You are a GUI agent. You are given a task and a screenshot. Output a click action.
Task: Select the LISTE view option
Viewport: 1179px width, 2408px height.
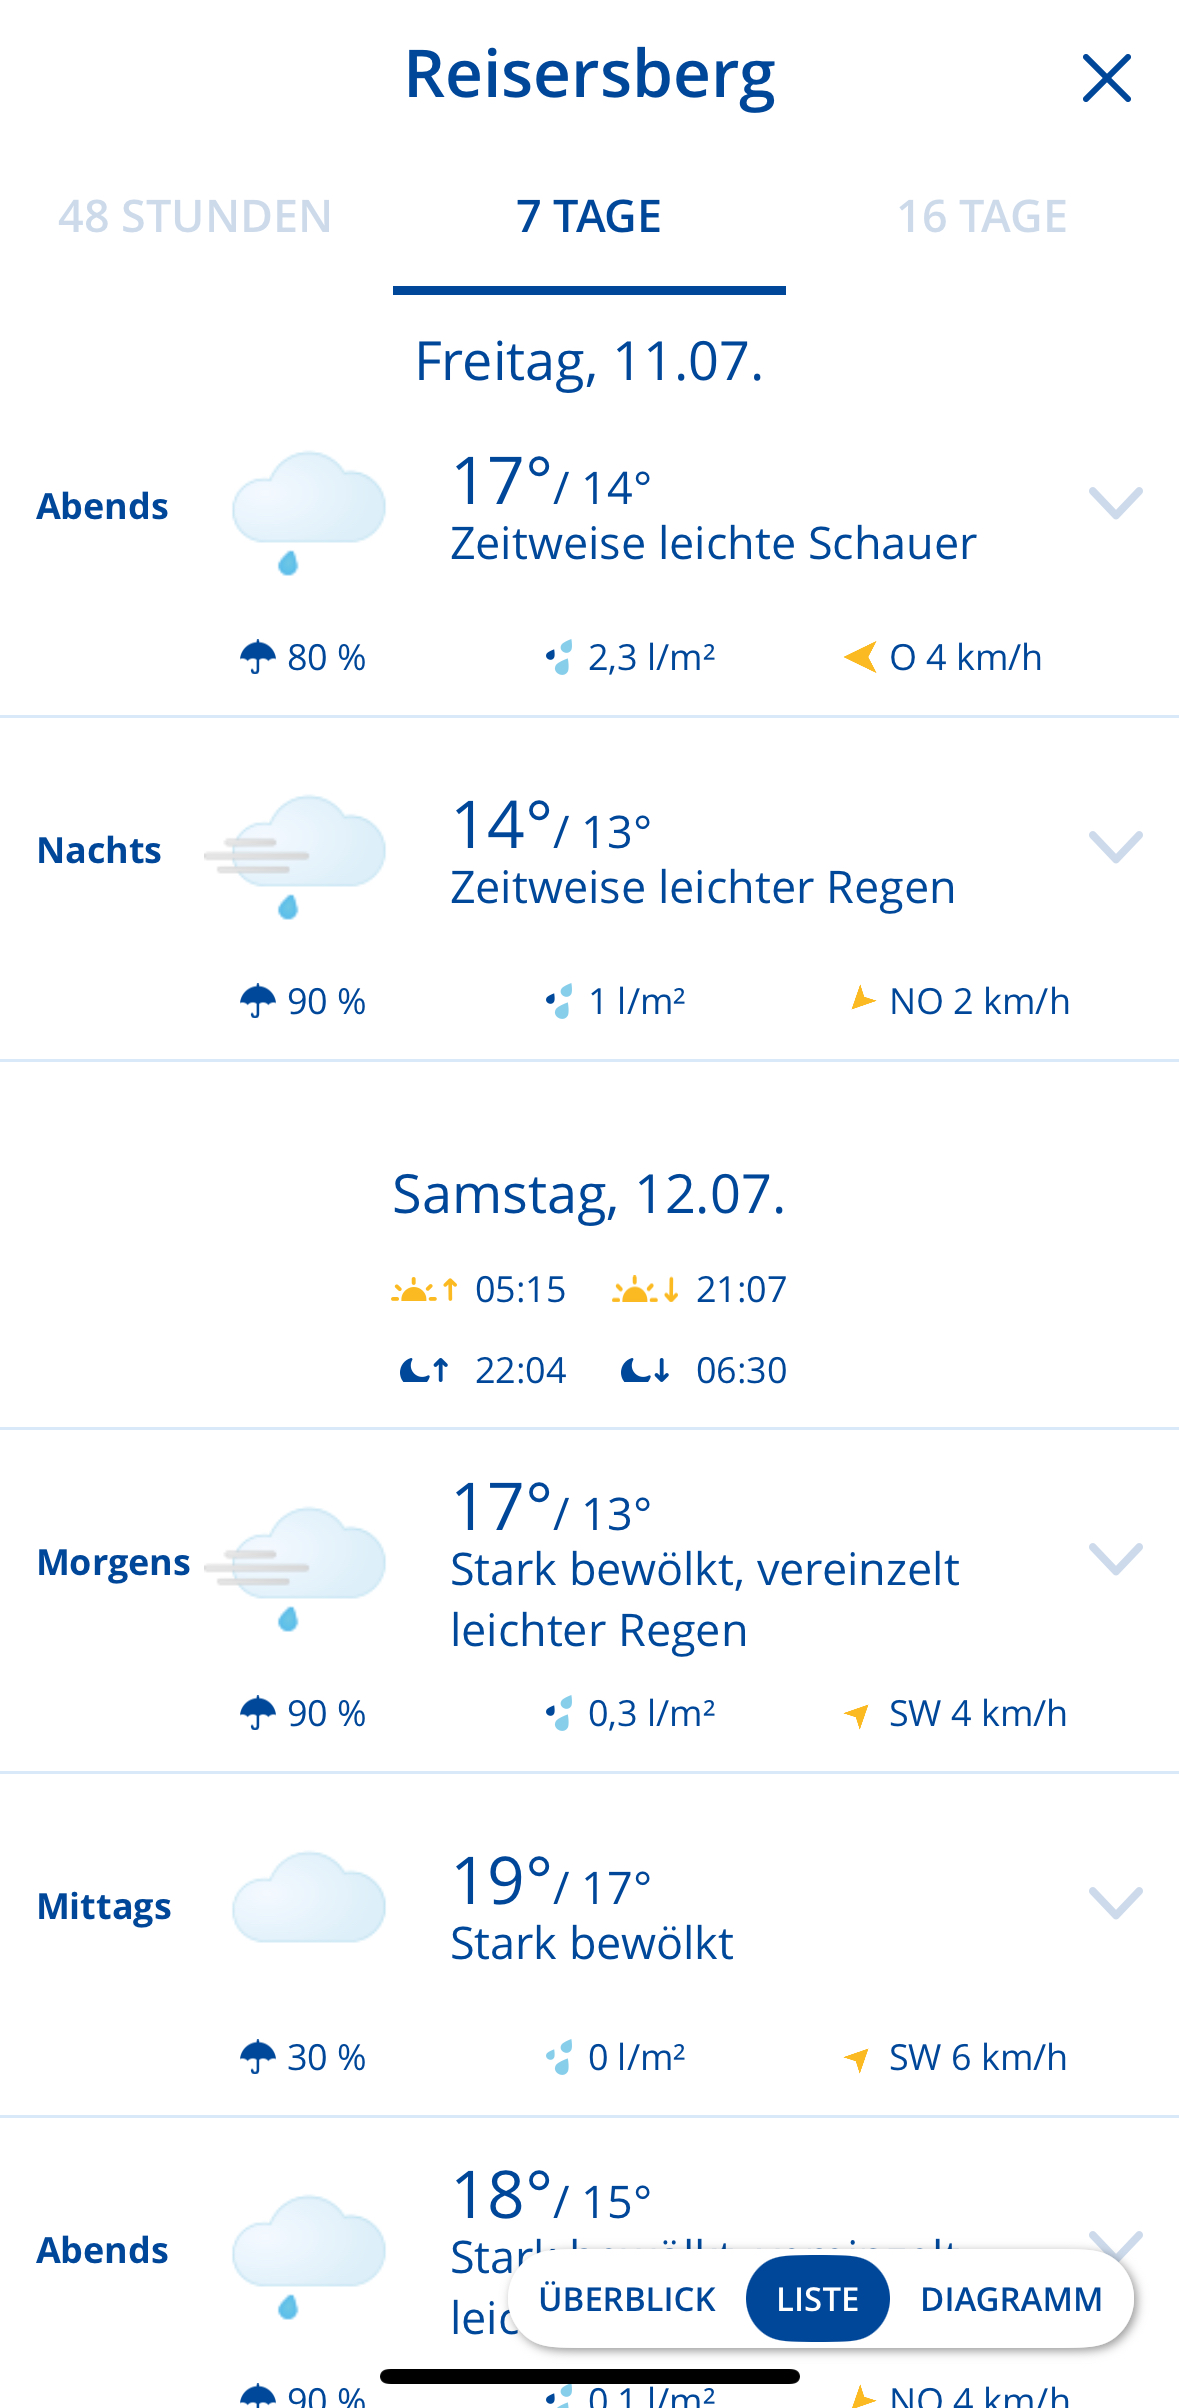click(818, 2299)
